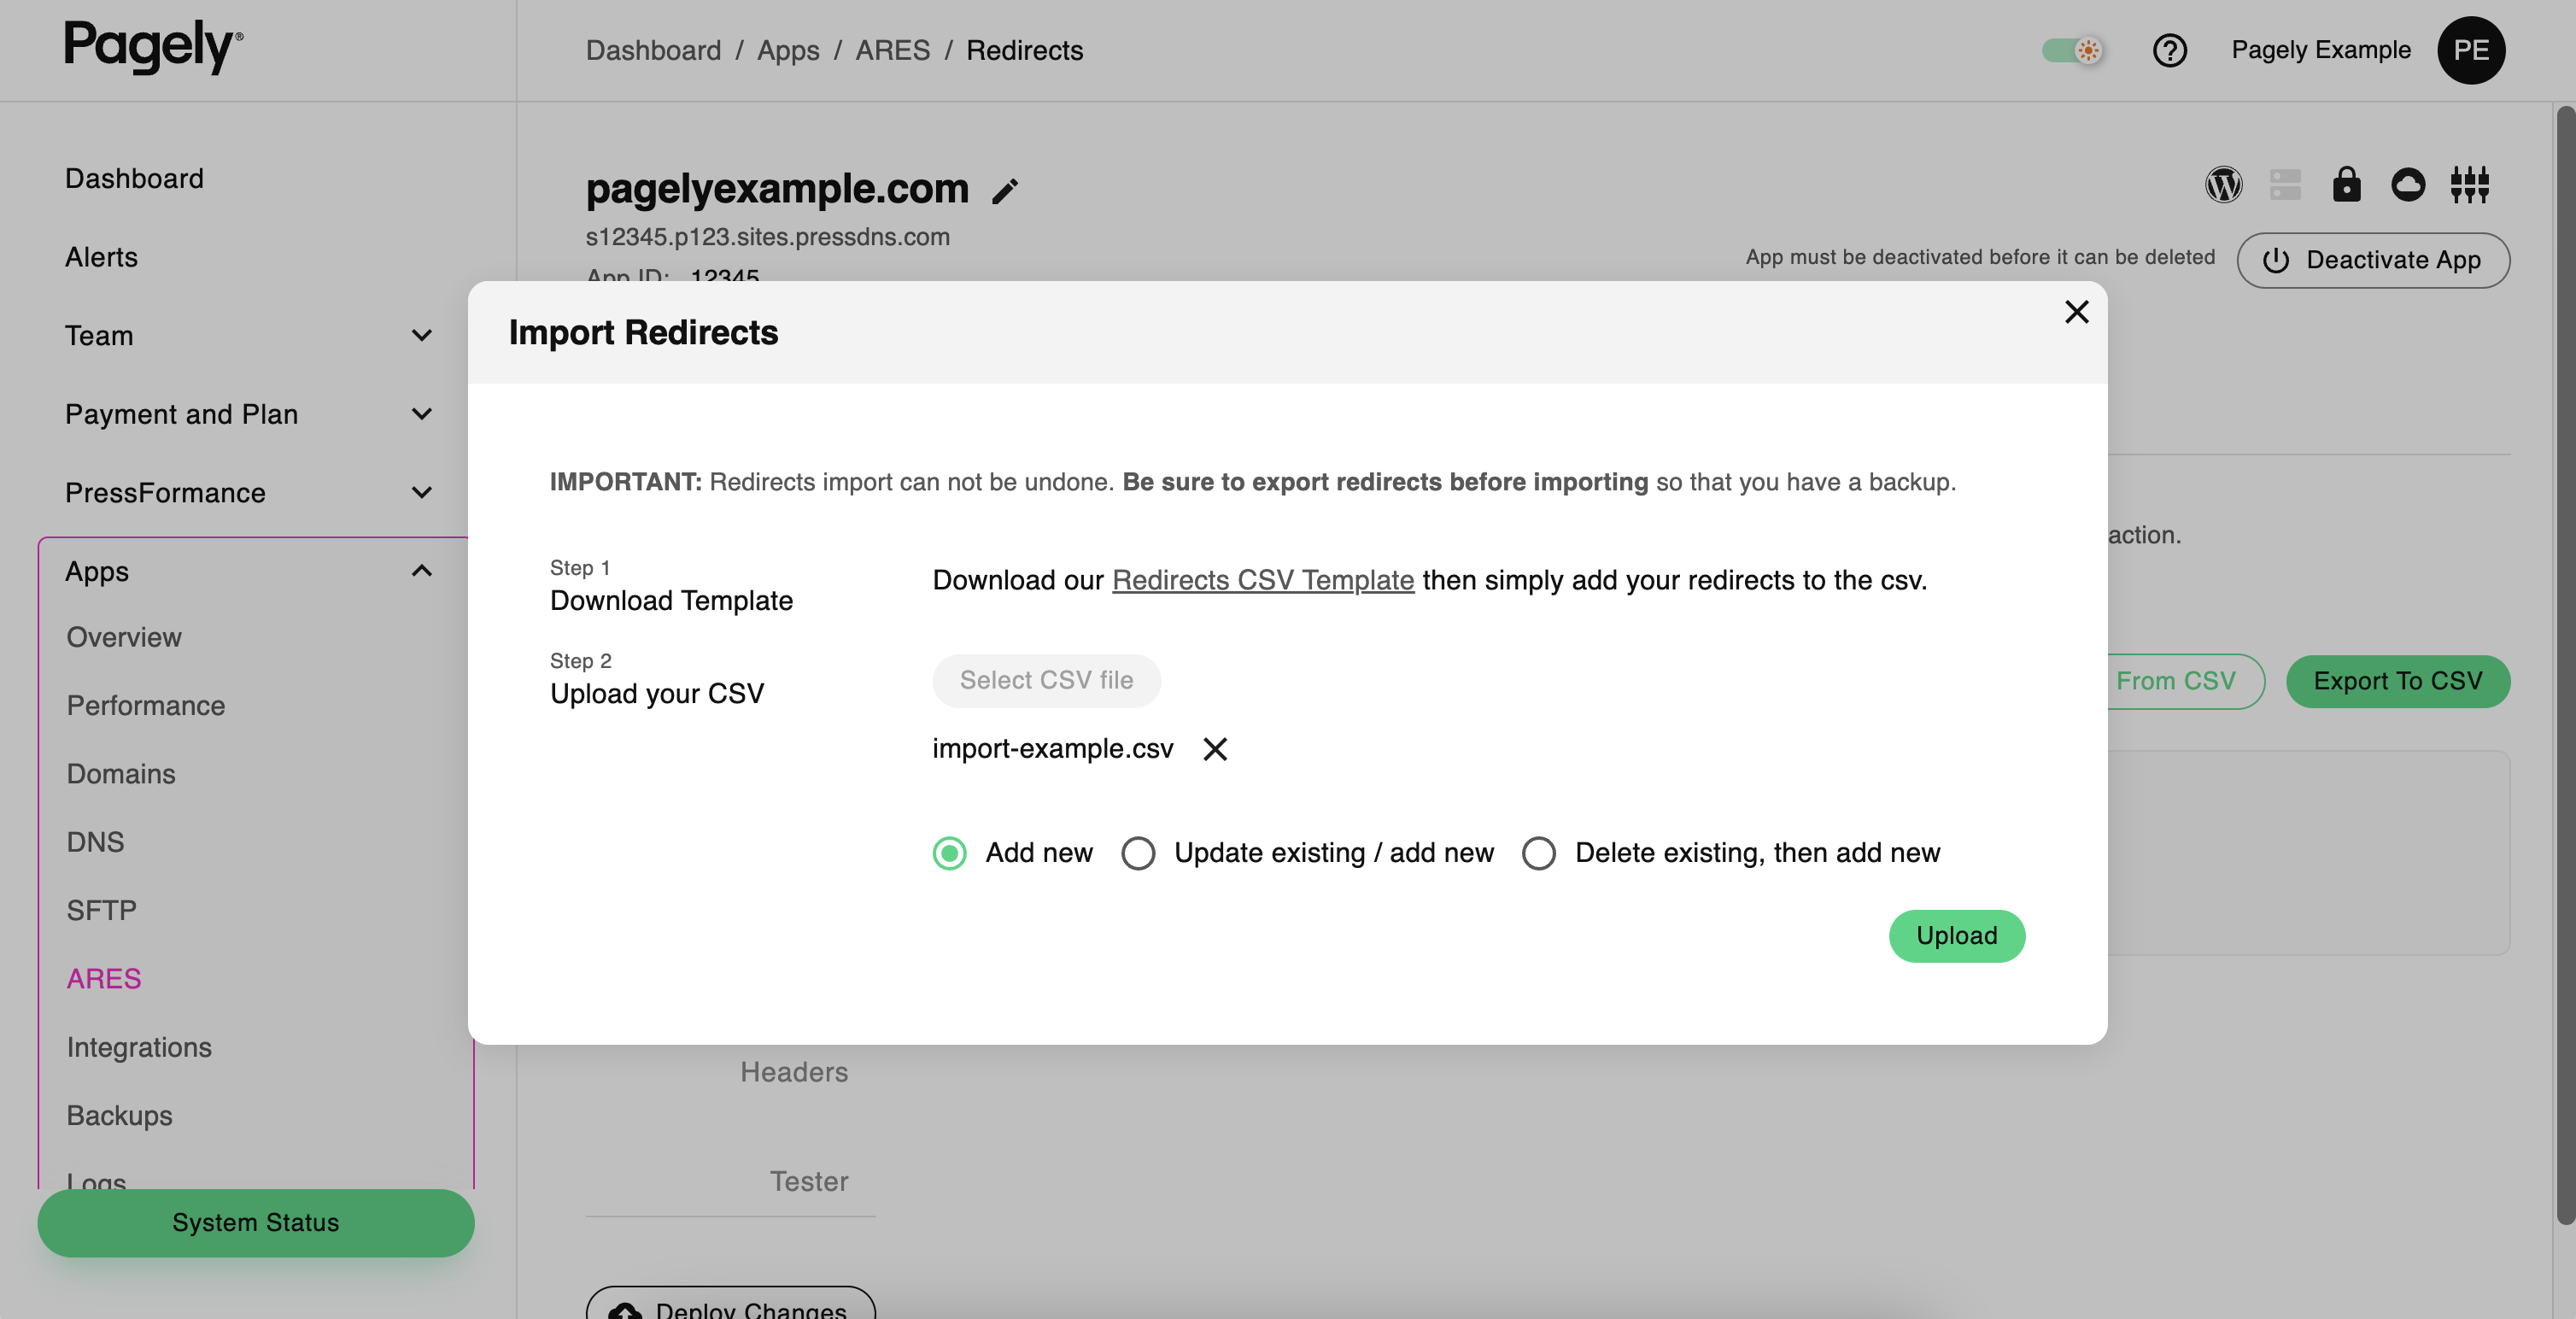Viewport: 2576px width, 1319px height.
Task: Click Dashboard in the breadcrumb
Action: point(653,50)
